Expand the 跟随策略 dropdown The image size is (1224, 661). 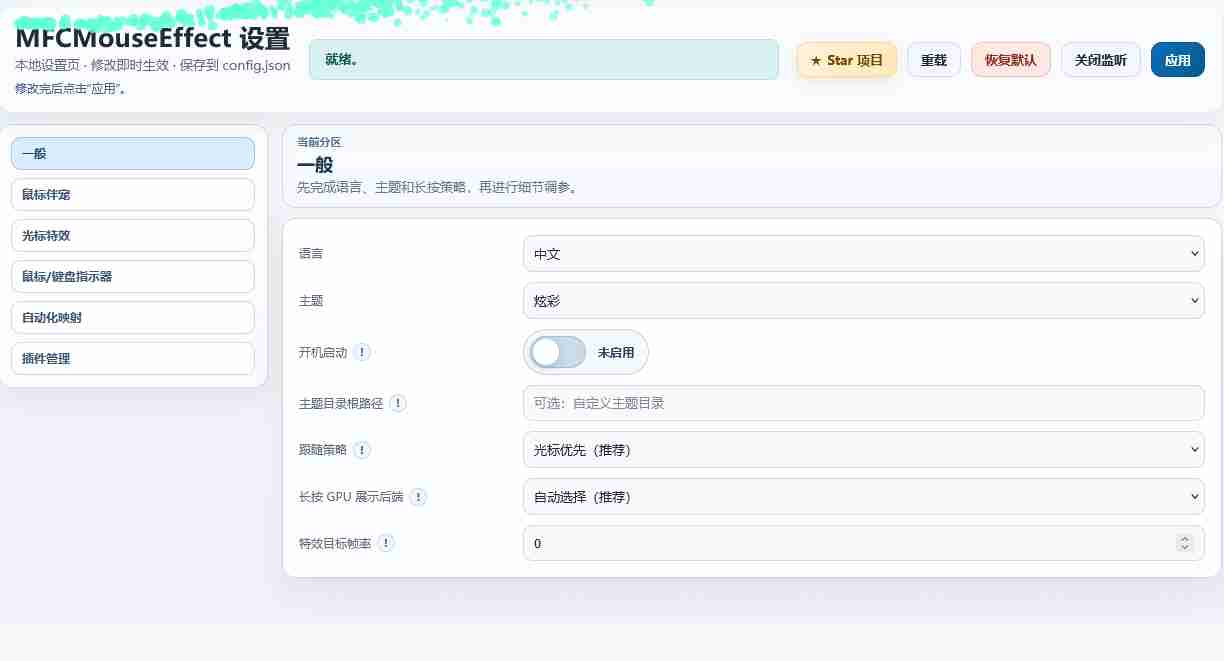863,450
